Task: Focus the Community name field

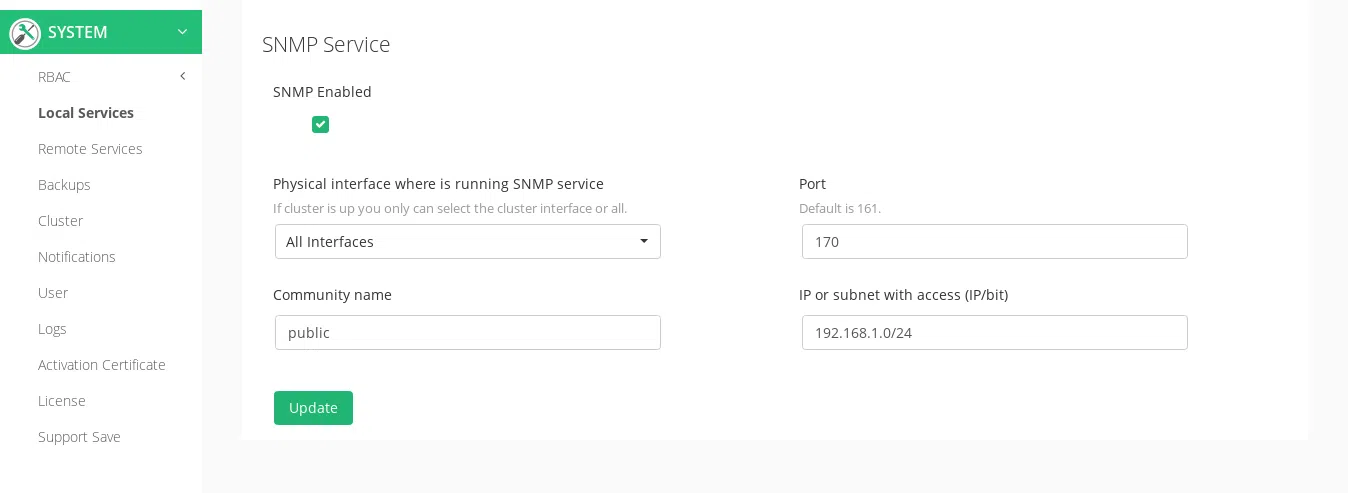Action: [x=467, y=333]
